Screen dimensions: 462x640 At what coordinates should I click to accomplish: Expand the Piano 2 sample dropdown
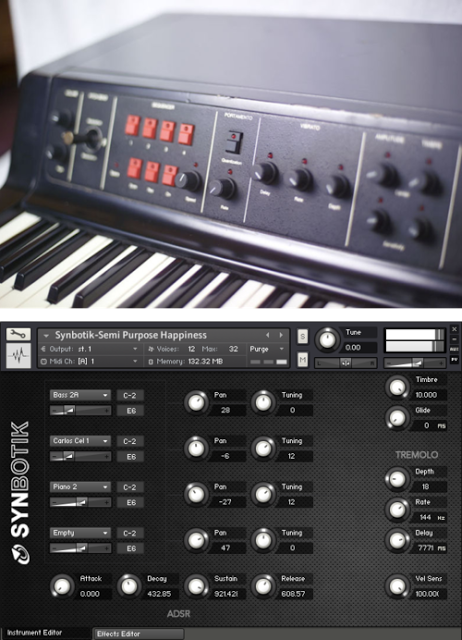tap(80, 487)
